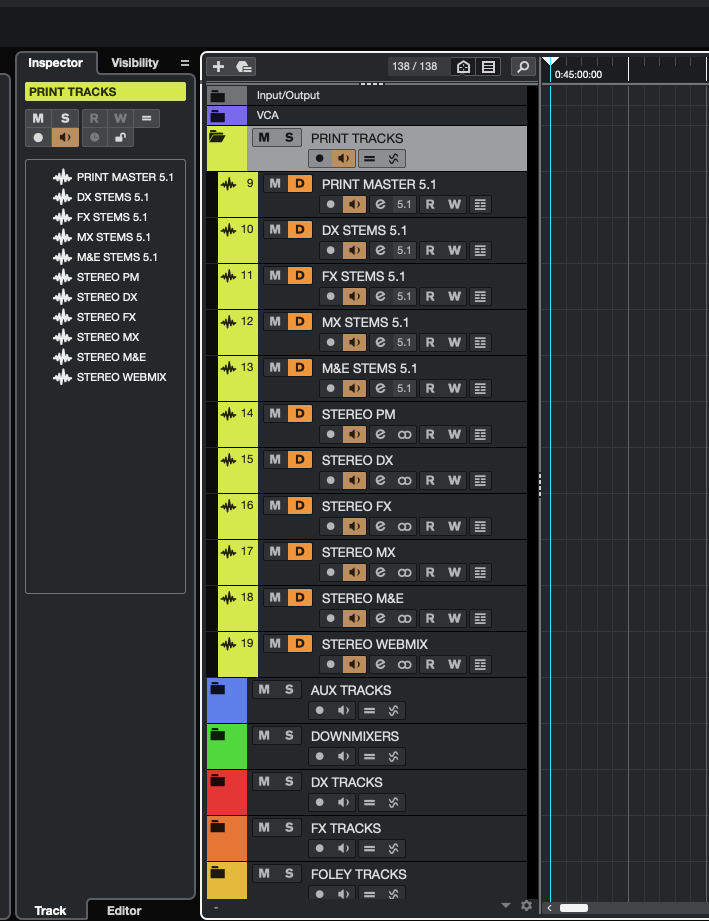Click lanes icon on STEREO MX track
The image size is (709, 921).
pyautogui.click(x=480, y=572)
